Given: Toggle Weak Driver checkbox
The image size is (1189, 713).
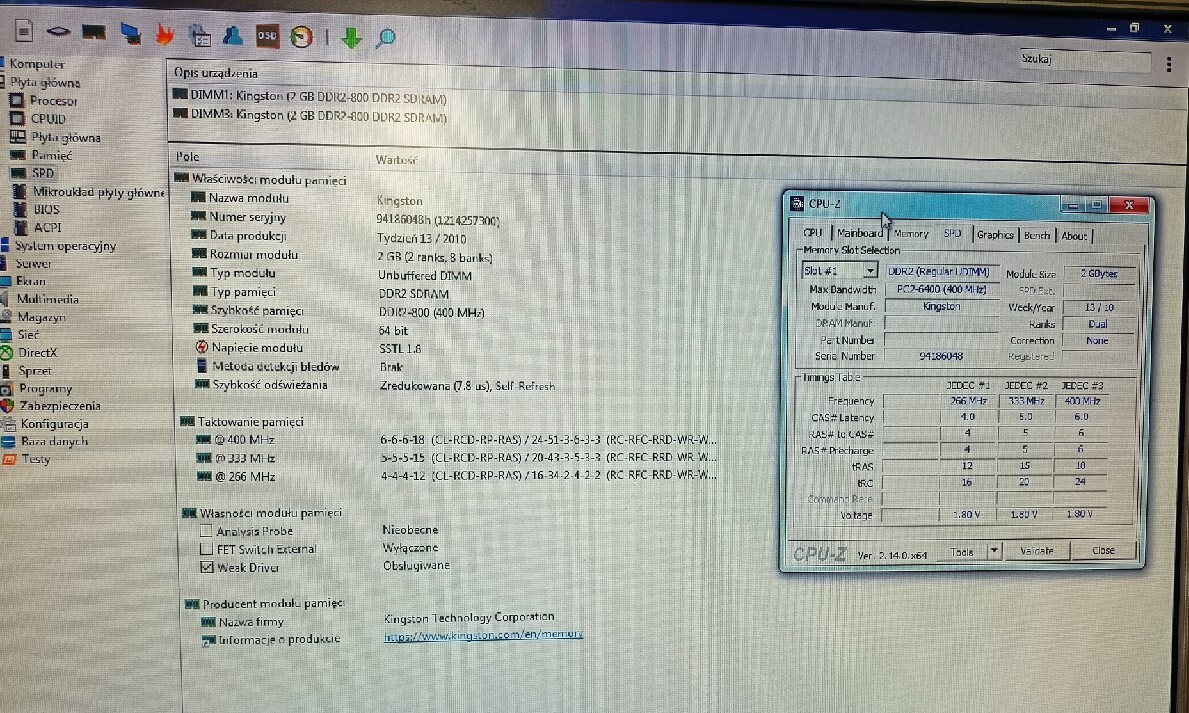Looking at the screenshot, I should [x=207, y=567].
